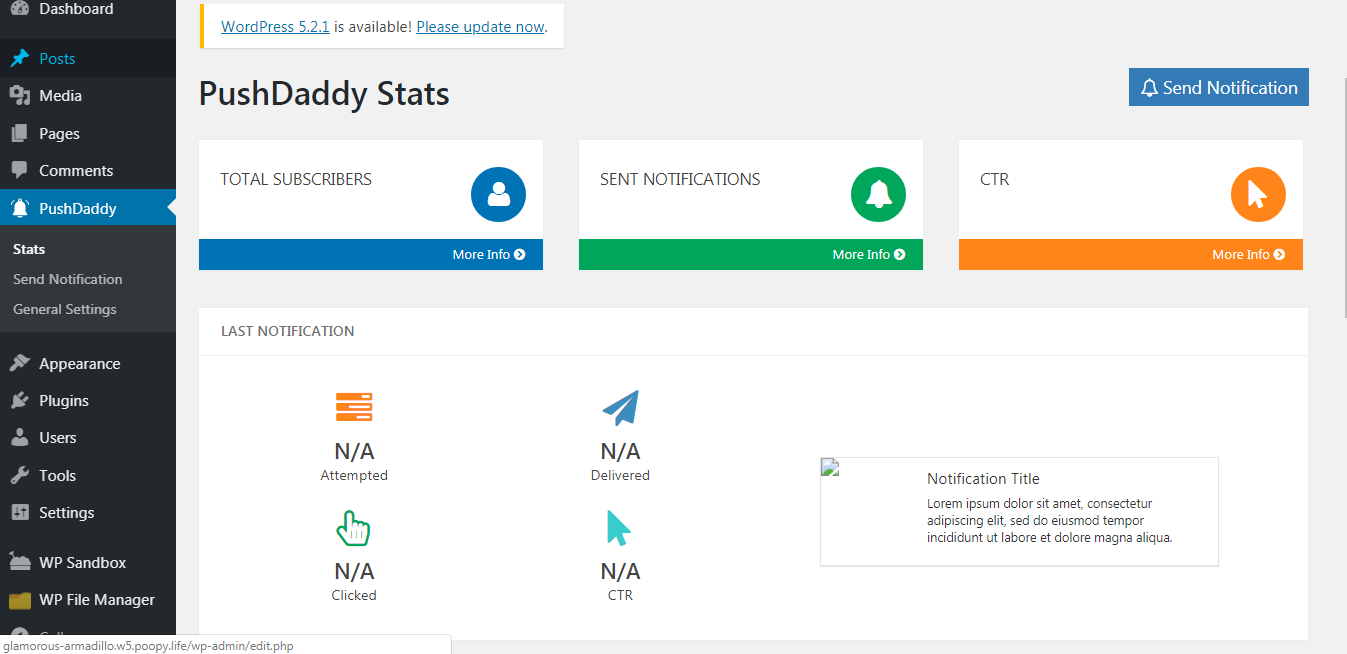Image resolution: width=1347 pixels, height=654 pixels.
Task: Click the LAST NOTIFICATION panel heading
Action: (x=287, y=331)
